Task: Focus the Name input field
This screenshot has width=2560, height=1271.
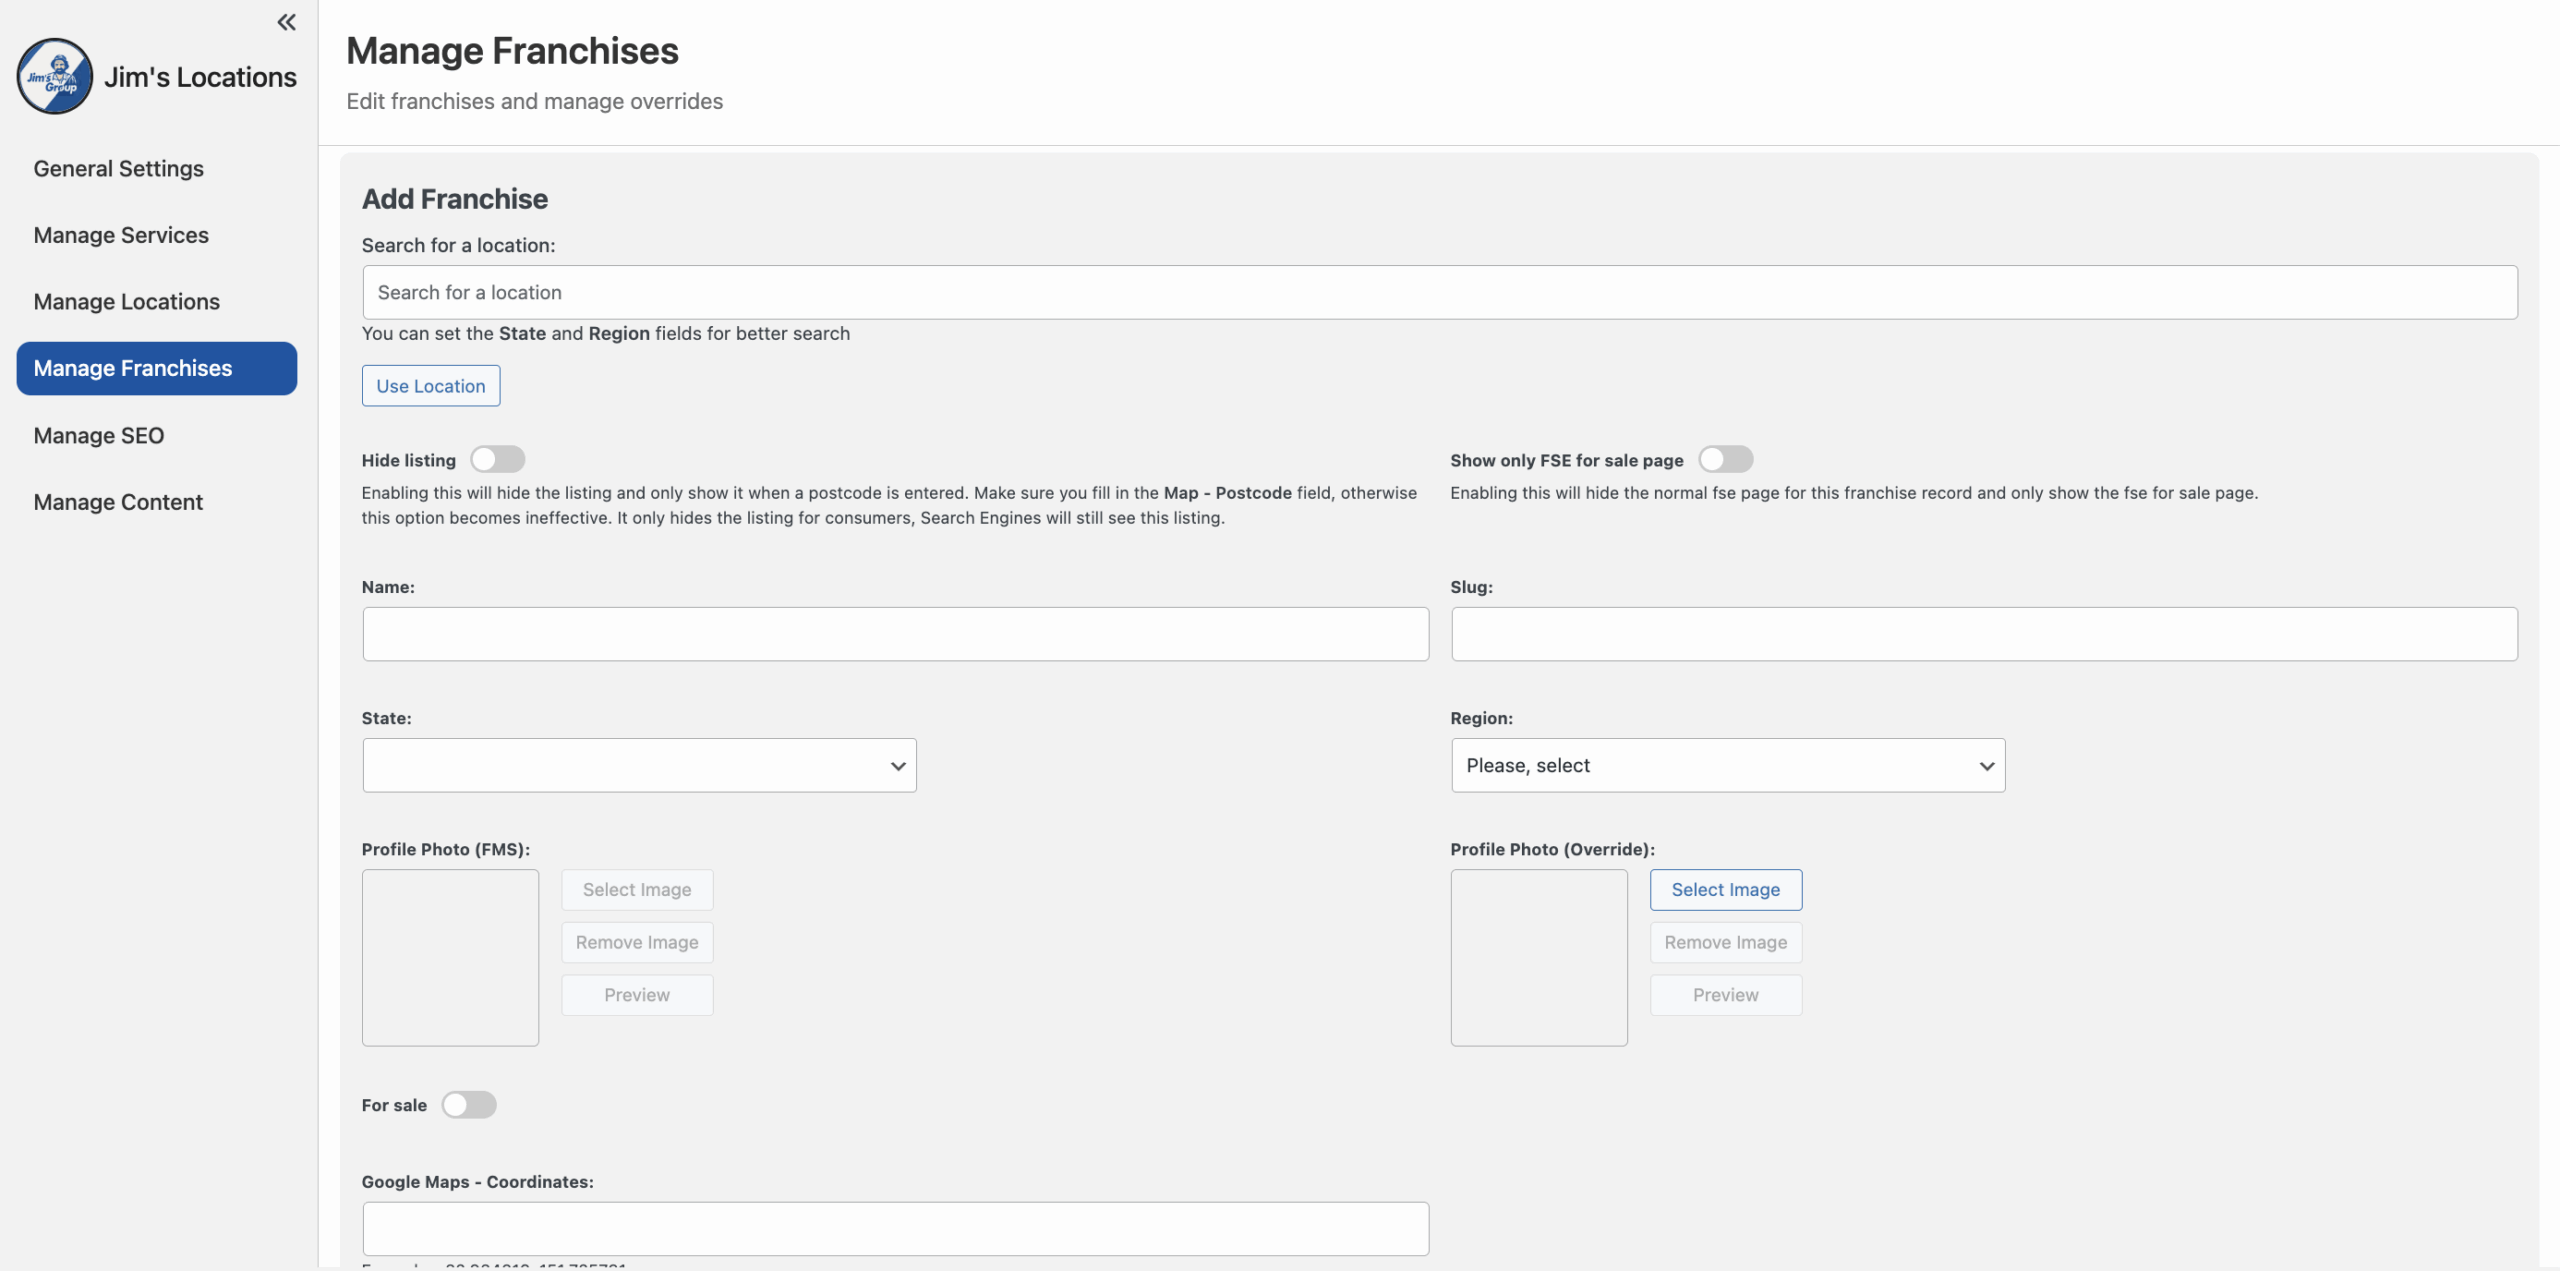Action: click(x=895, y=634)
